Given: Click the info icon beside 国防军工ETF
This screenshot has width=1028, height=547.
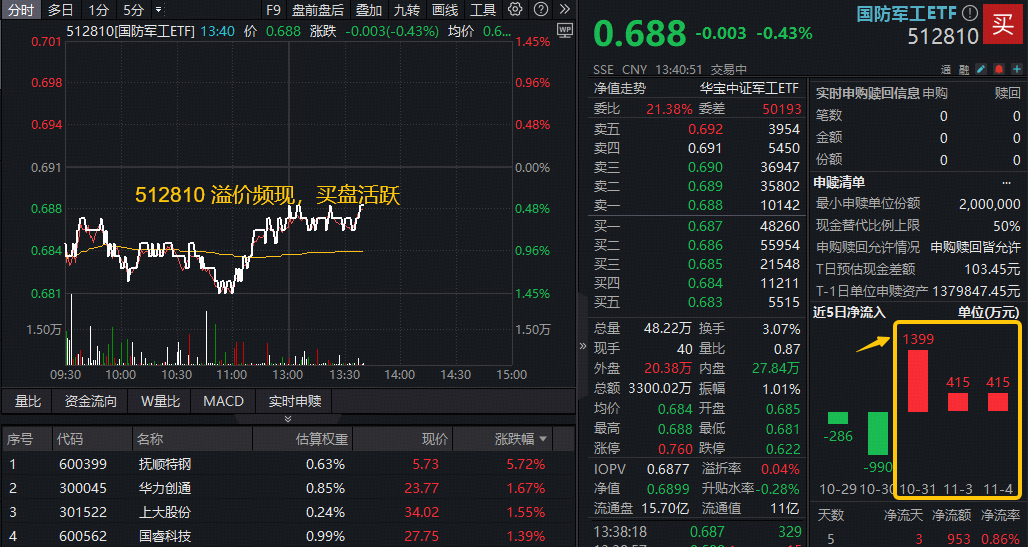Looking at the screenshot, I should tap(967, 13).
